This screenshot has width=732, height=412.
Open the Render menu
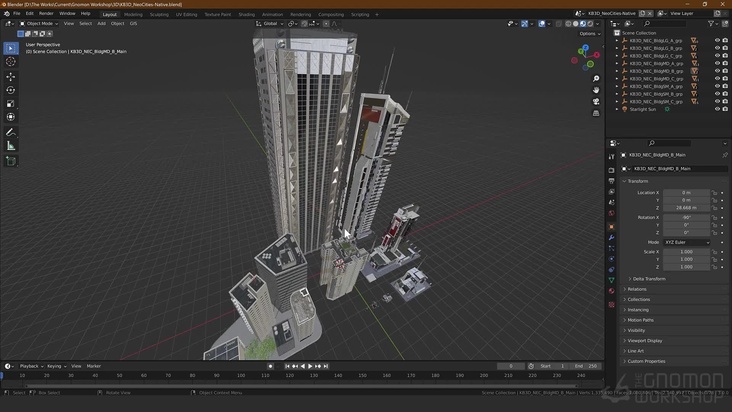tap(46, 13)
